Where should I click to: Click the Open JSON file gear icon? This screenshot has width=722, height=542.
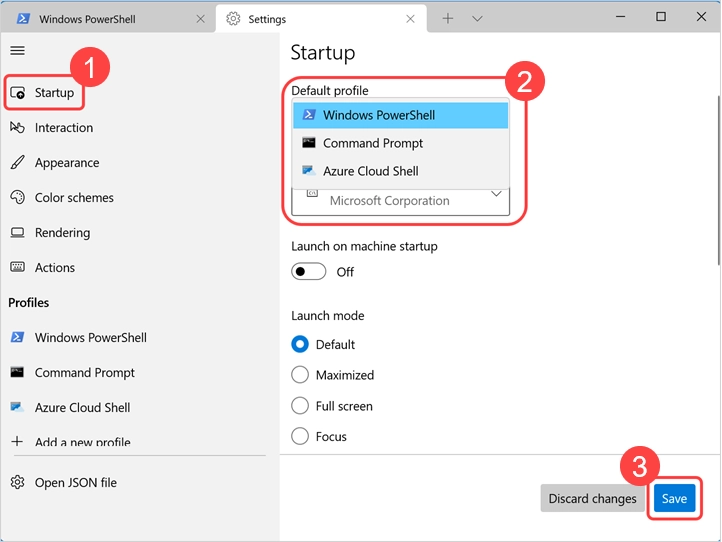pos(17,483)
